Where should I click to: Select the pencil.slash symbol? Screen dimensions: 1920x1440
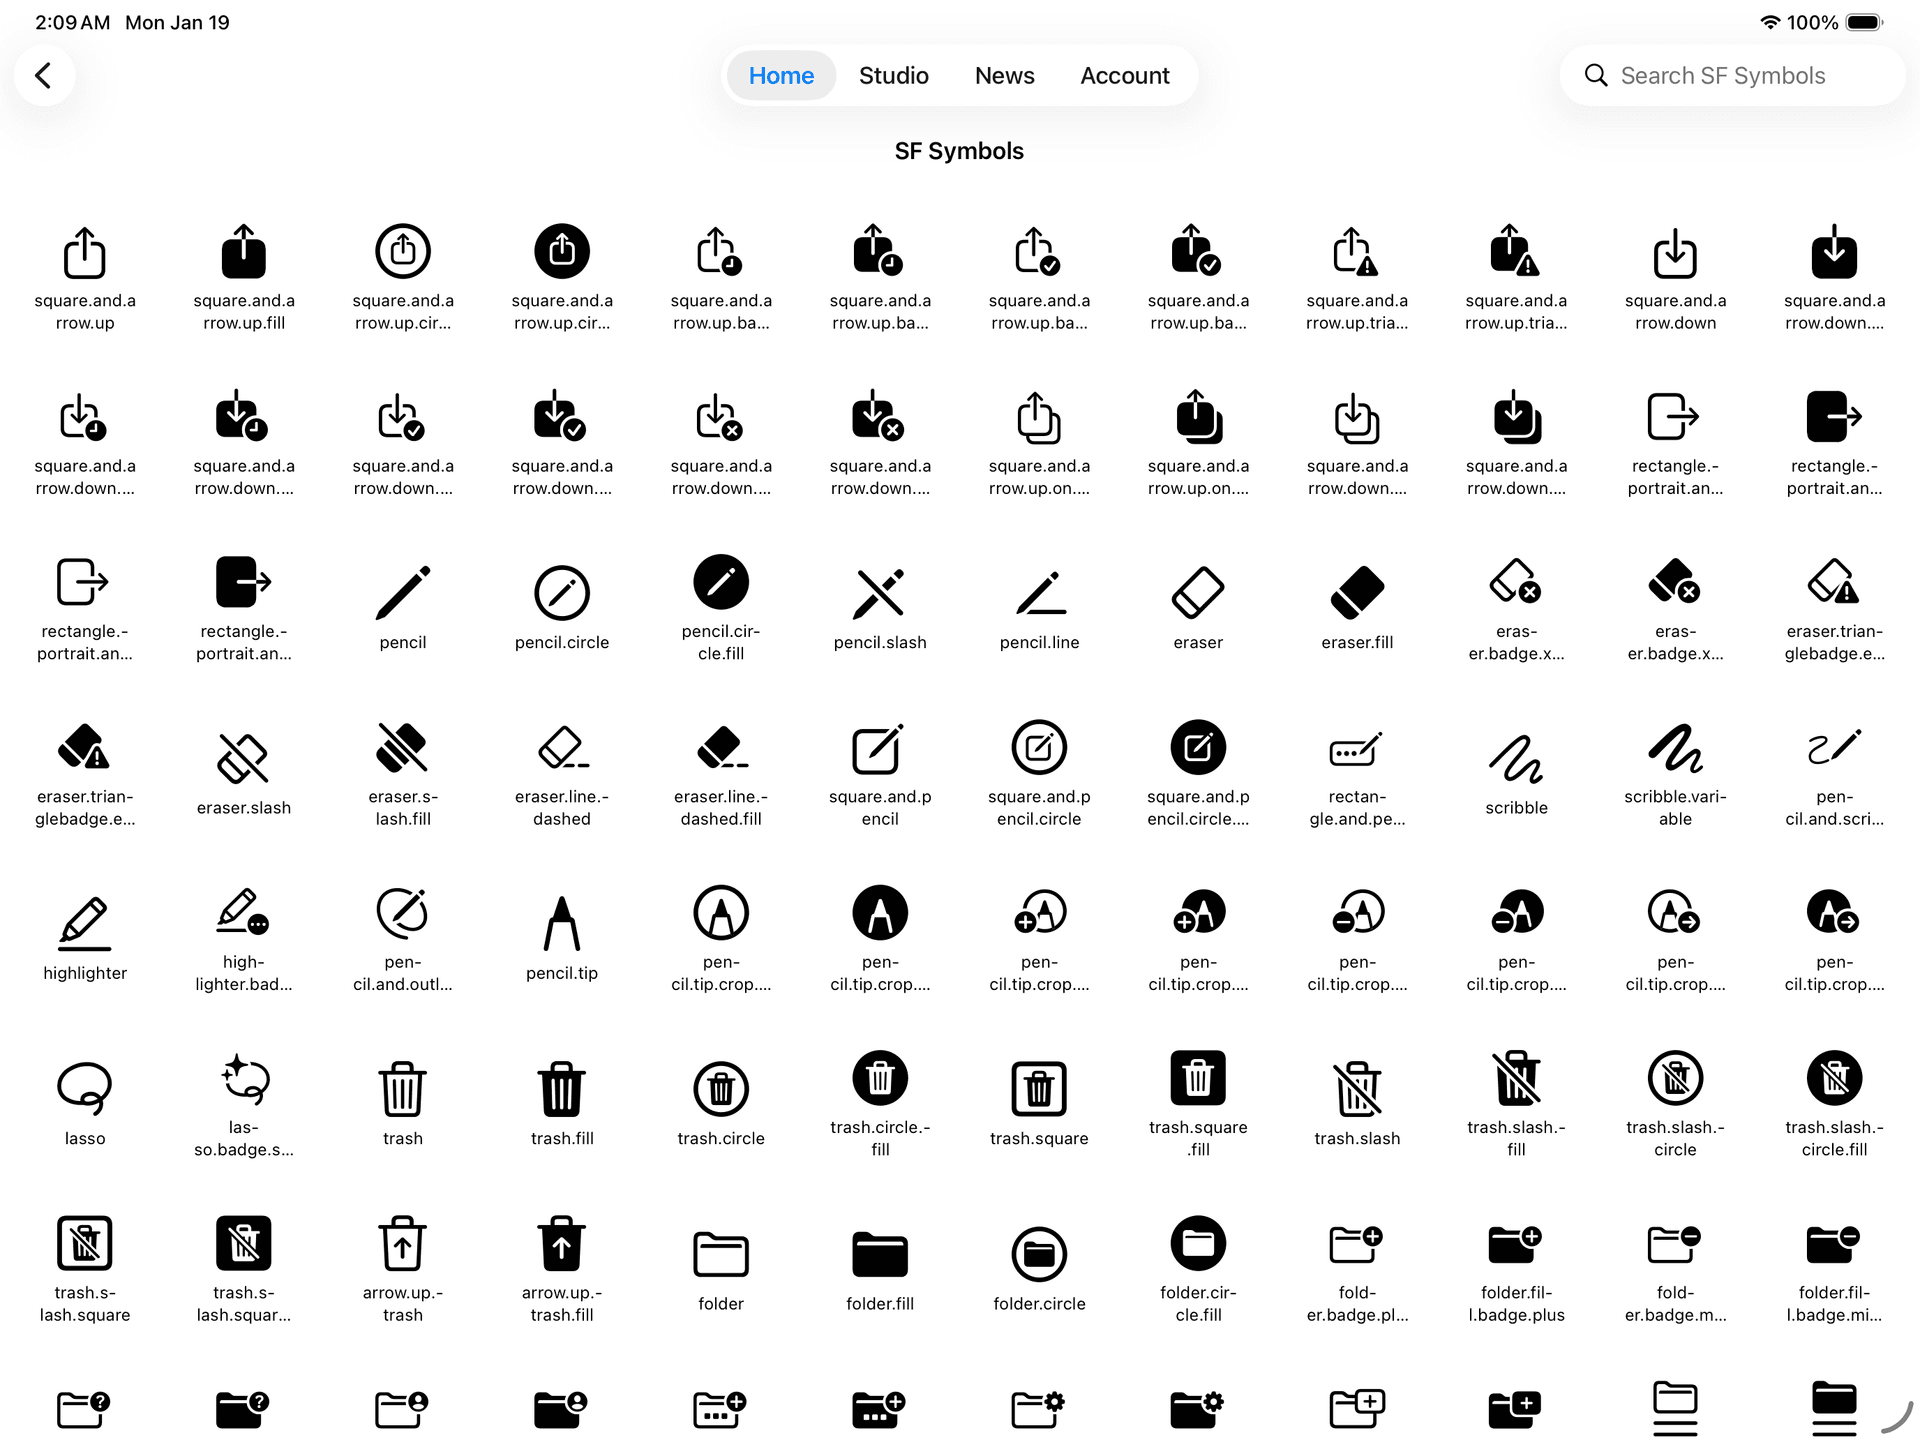pos(879,592)
